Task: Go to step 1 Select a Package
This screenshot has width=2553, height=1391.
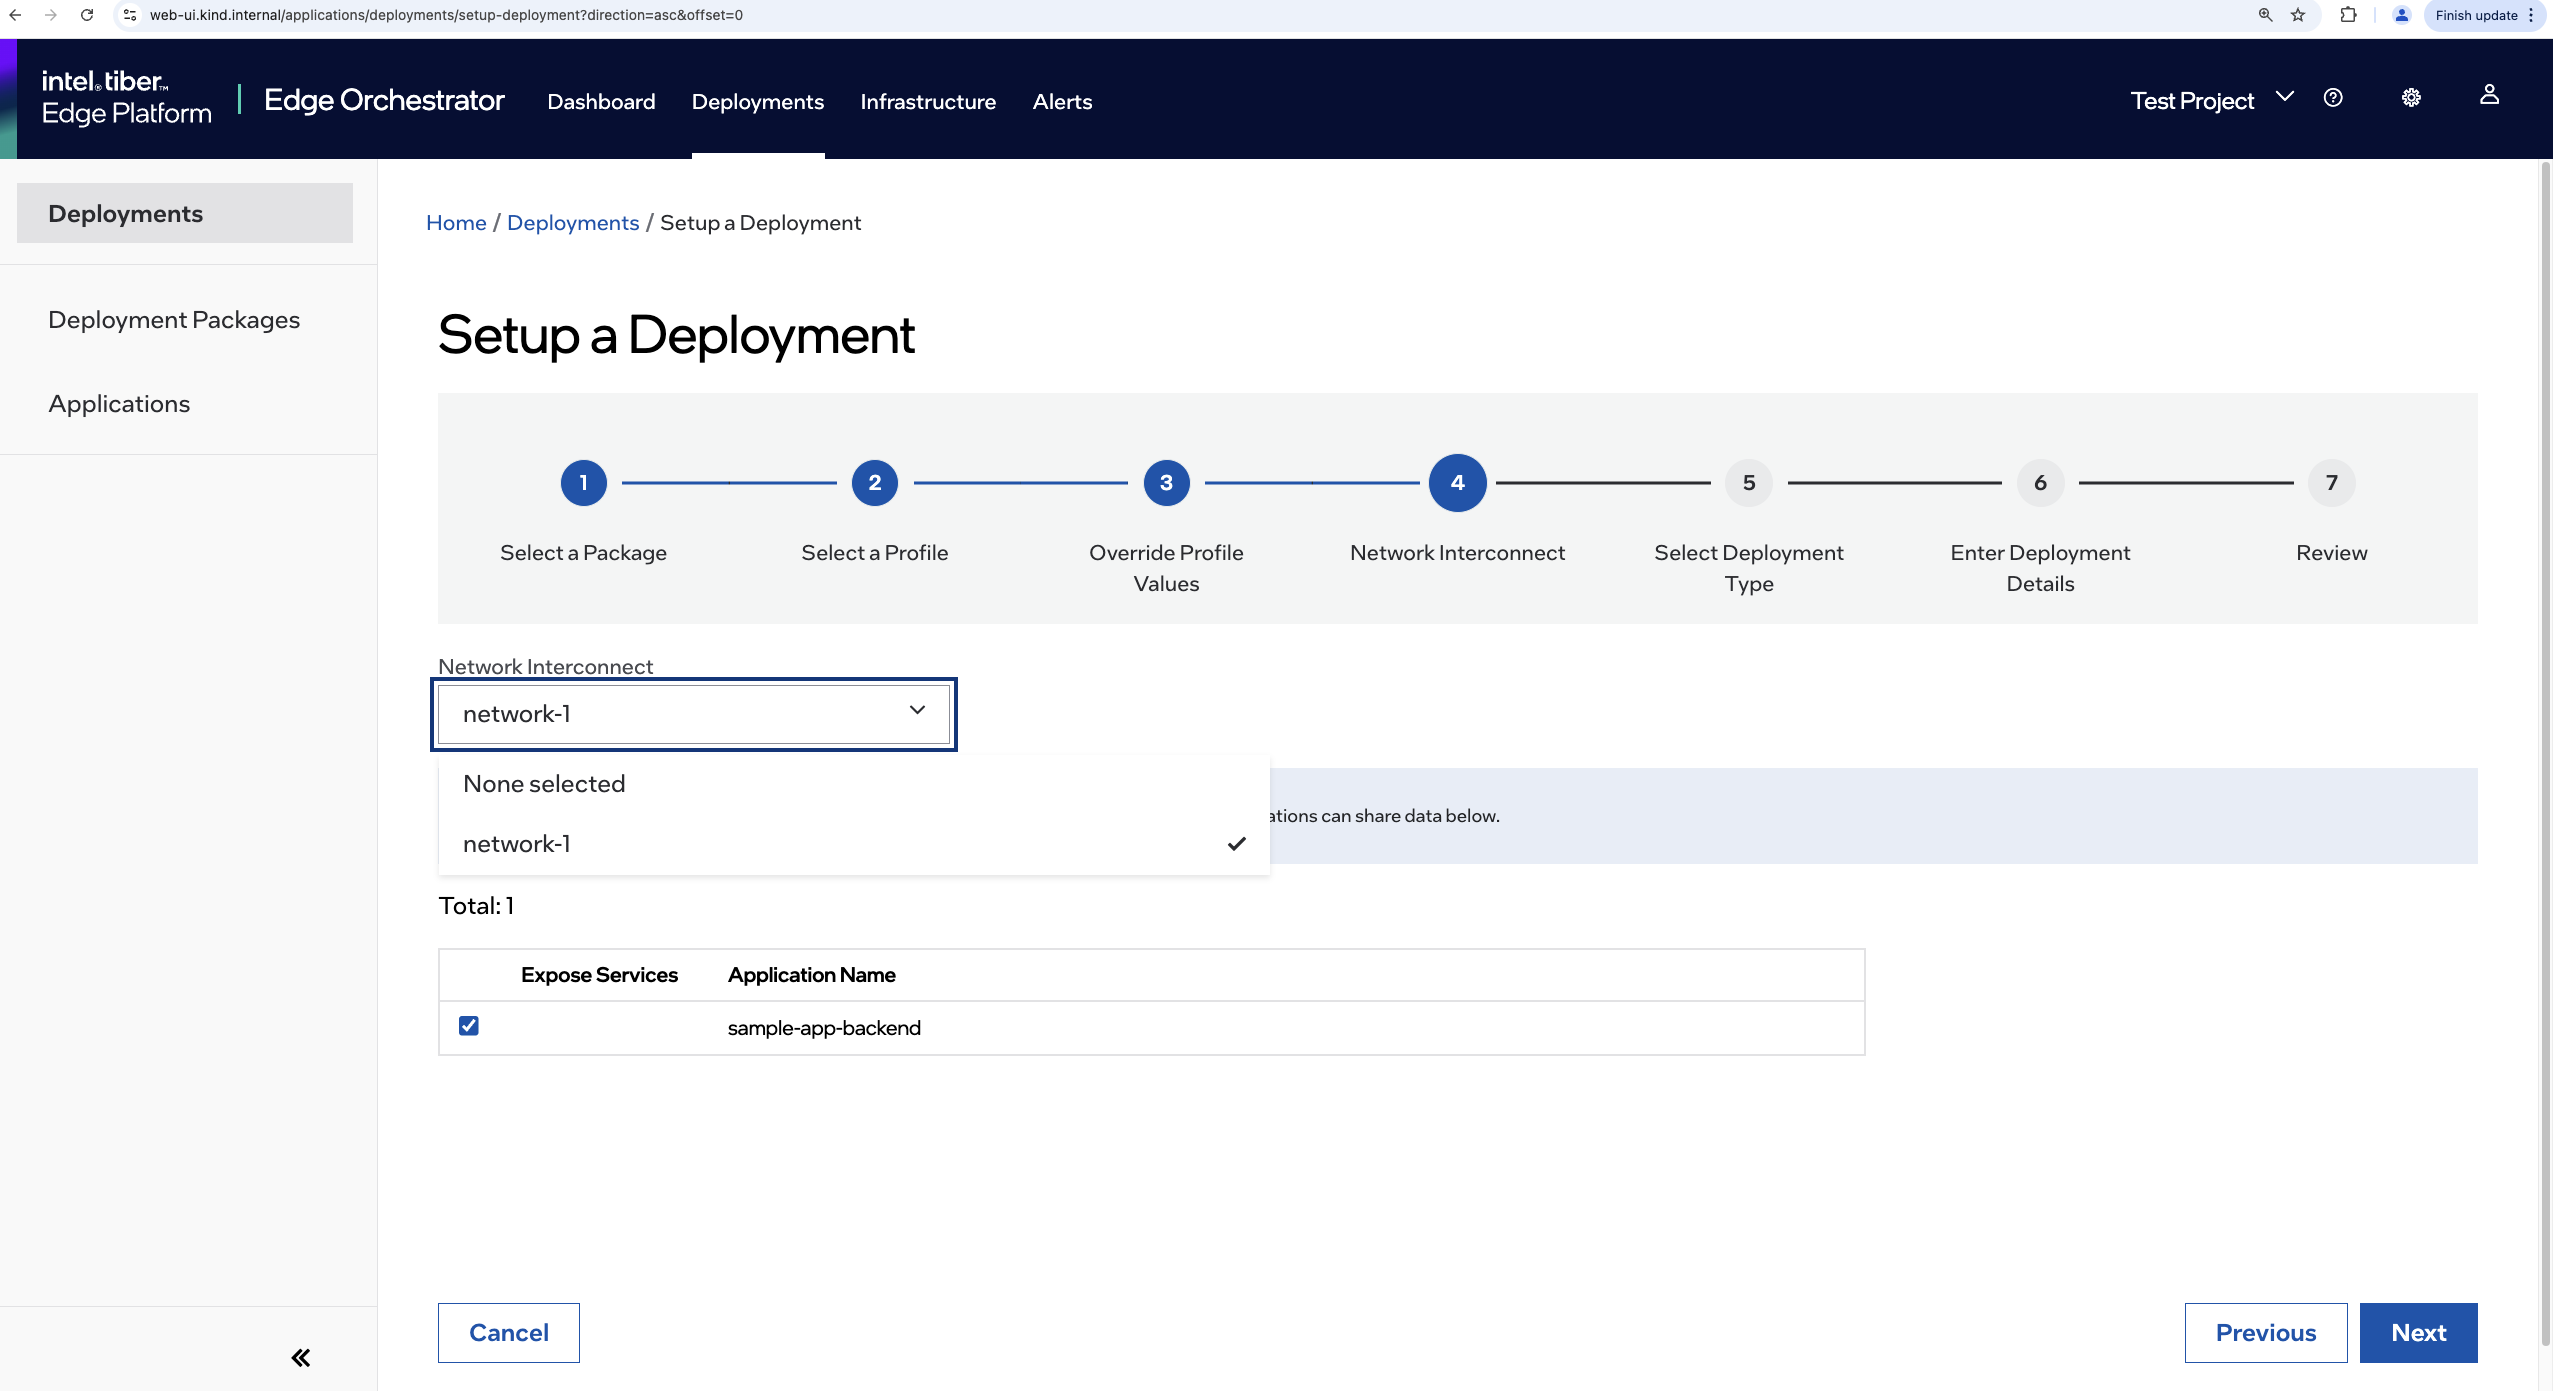Action: (583, 483)
